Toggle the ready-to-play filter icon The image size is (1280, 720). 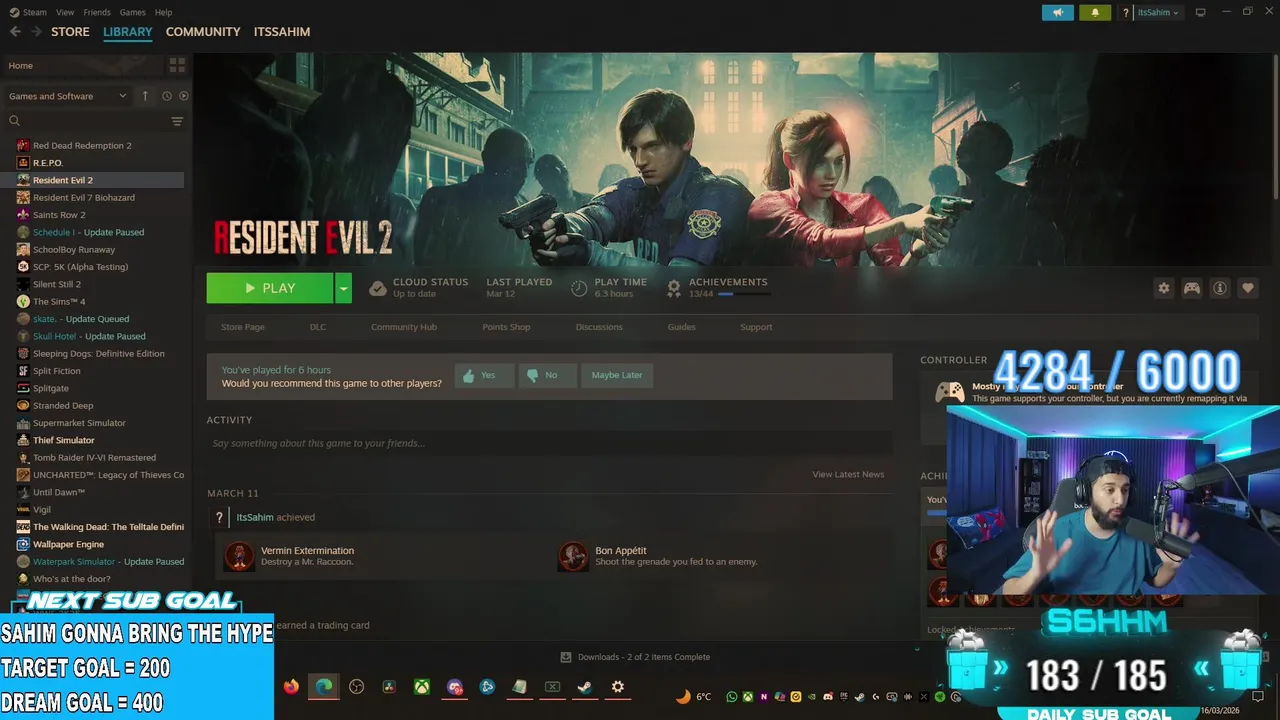coord(183,96)
